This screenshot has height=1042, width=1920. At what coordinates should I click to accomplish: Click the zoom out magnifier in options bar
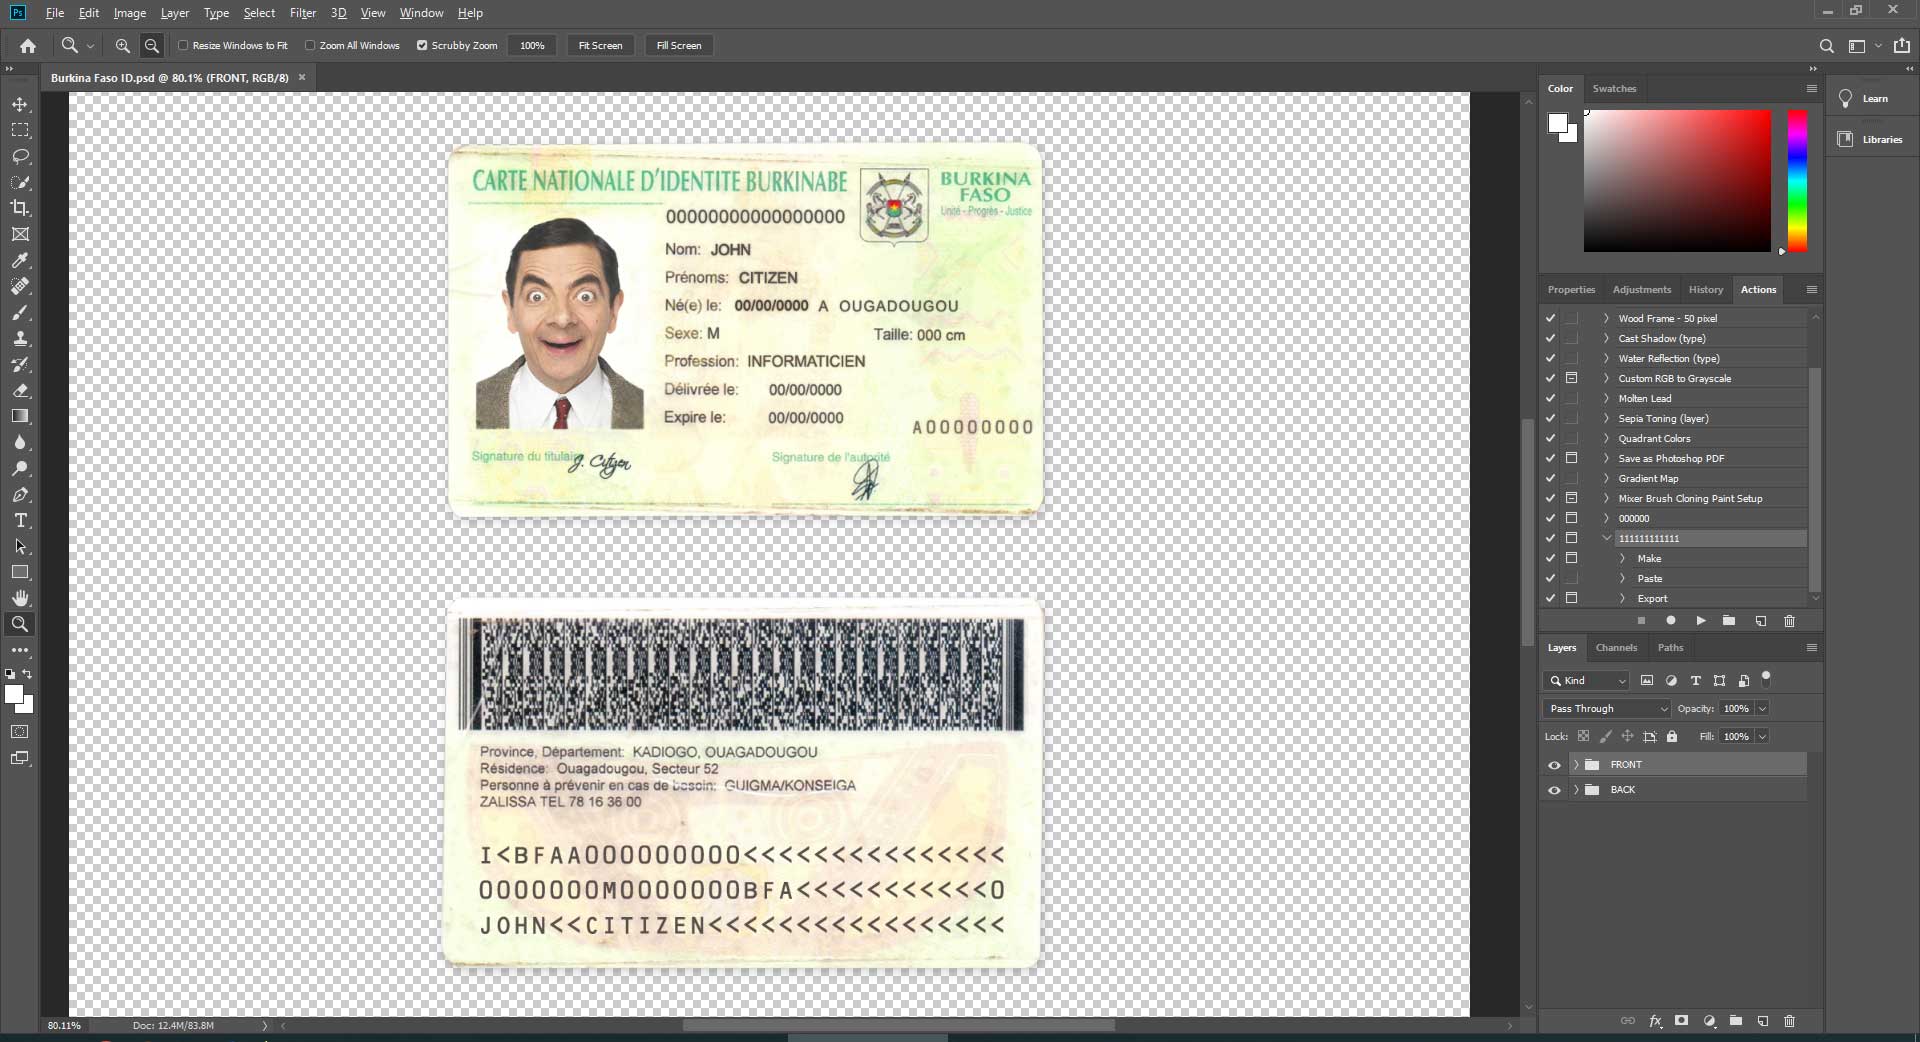(x=152, y=46)
